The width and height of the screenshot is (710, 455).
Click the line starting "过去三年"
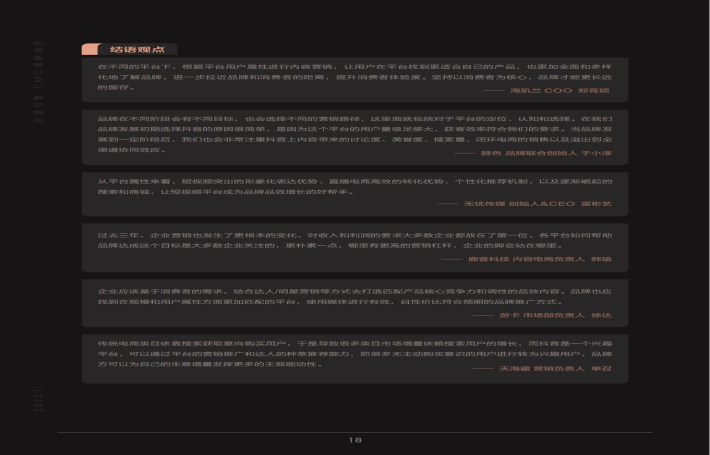[355, 235]
